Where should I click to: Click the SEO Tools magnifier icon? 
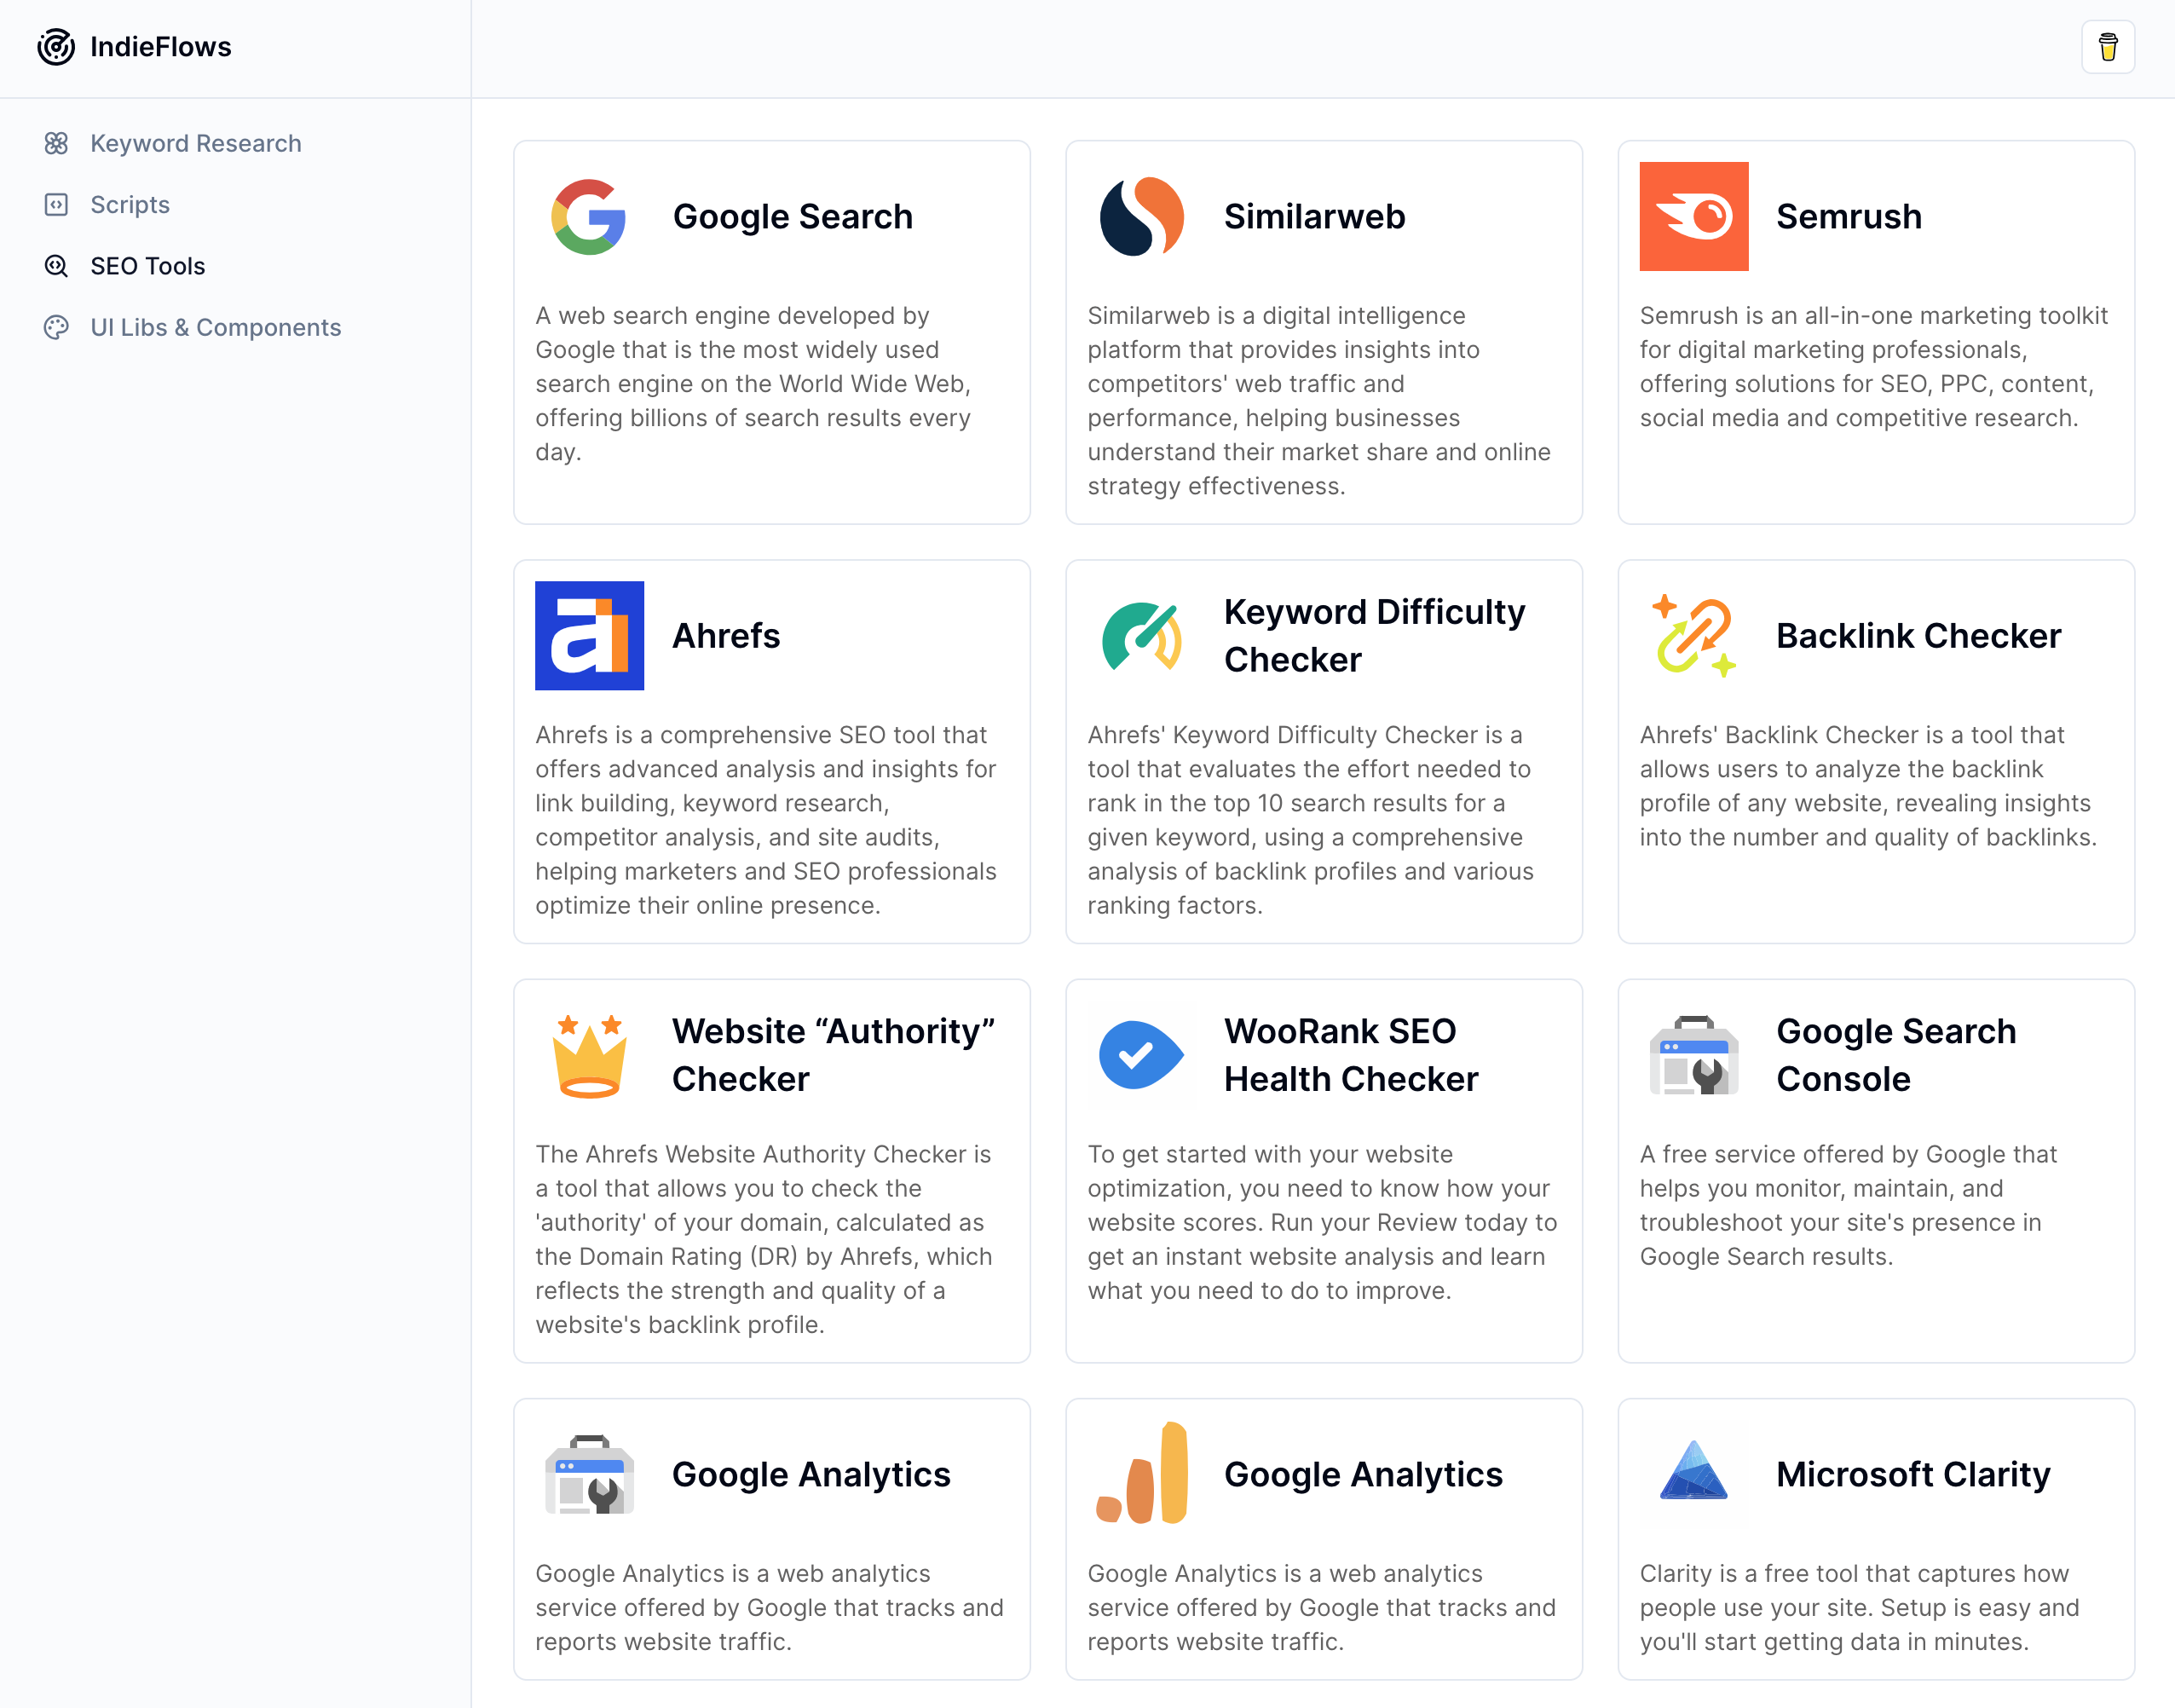pyautogui.click(x=56, y=266)
